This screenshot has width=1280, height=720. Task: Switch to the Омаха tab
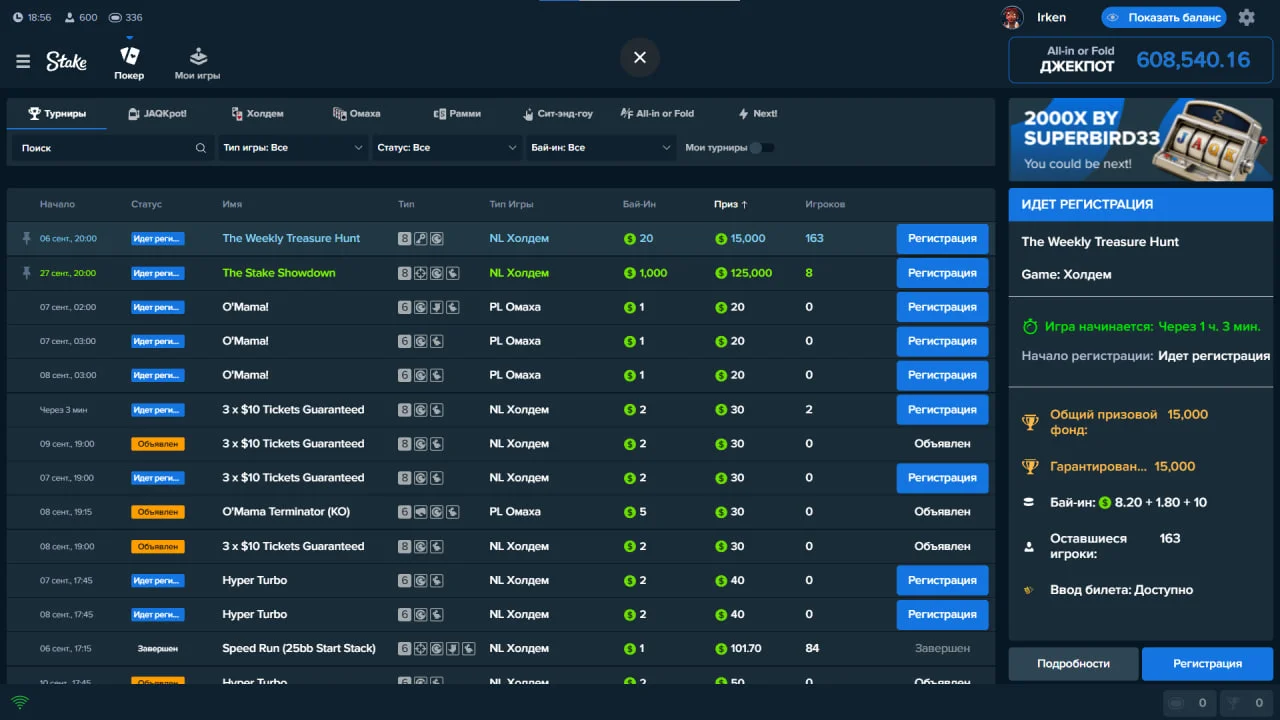[357, 114]
